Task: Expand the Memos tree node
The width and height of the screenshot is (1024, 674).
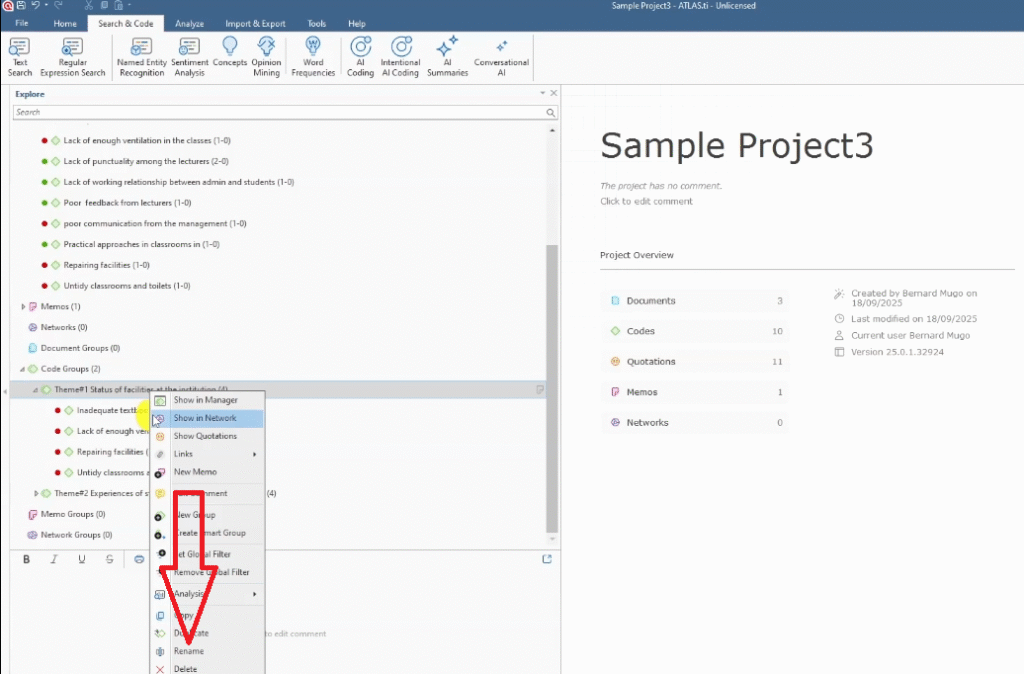Action: tap(23, 306)
